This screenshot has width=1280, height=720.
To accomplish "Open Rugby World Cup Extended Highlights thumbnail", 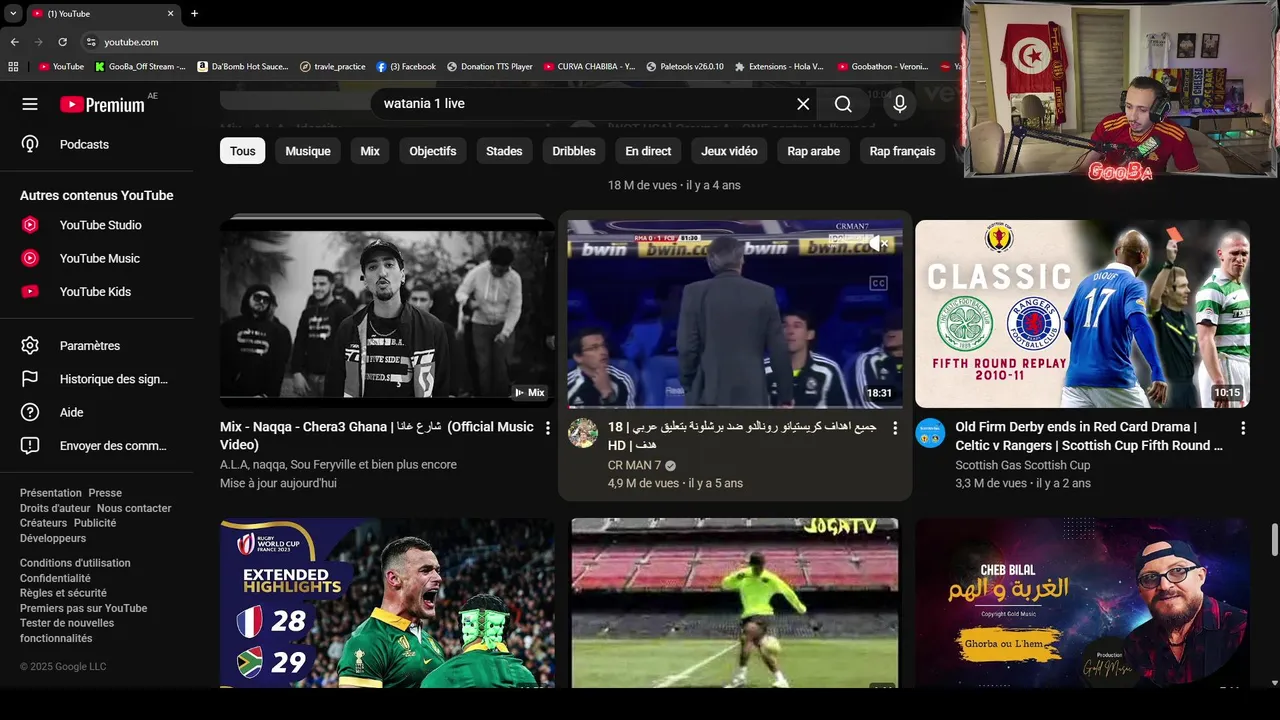I will (387, 603).
